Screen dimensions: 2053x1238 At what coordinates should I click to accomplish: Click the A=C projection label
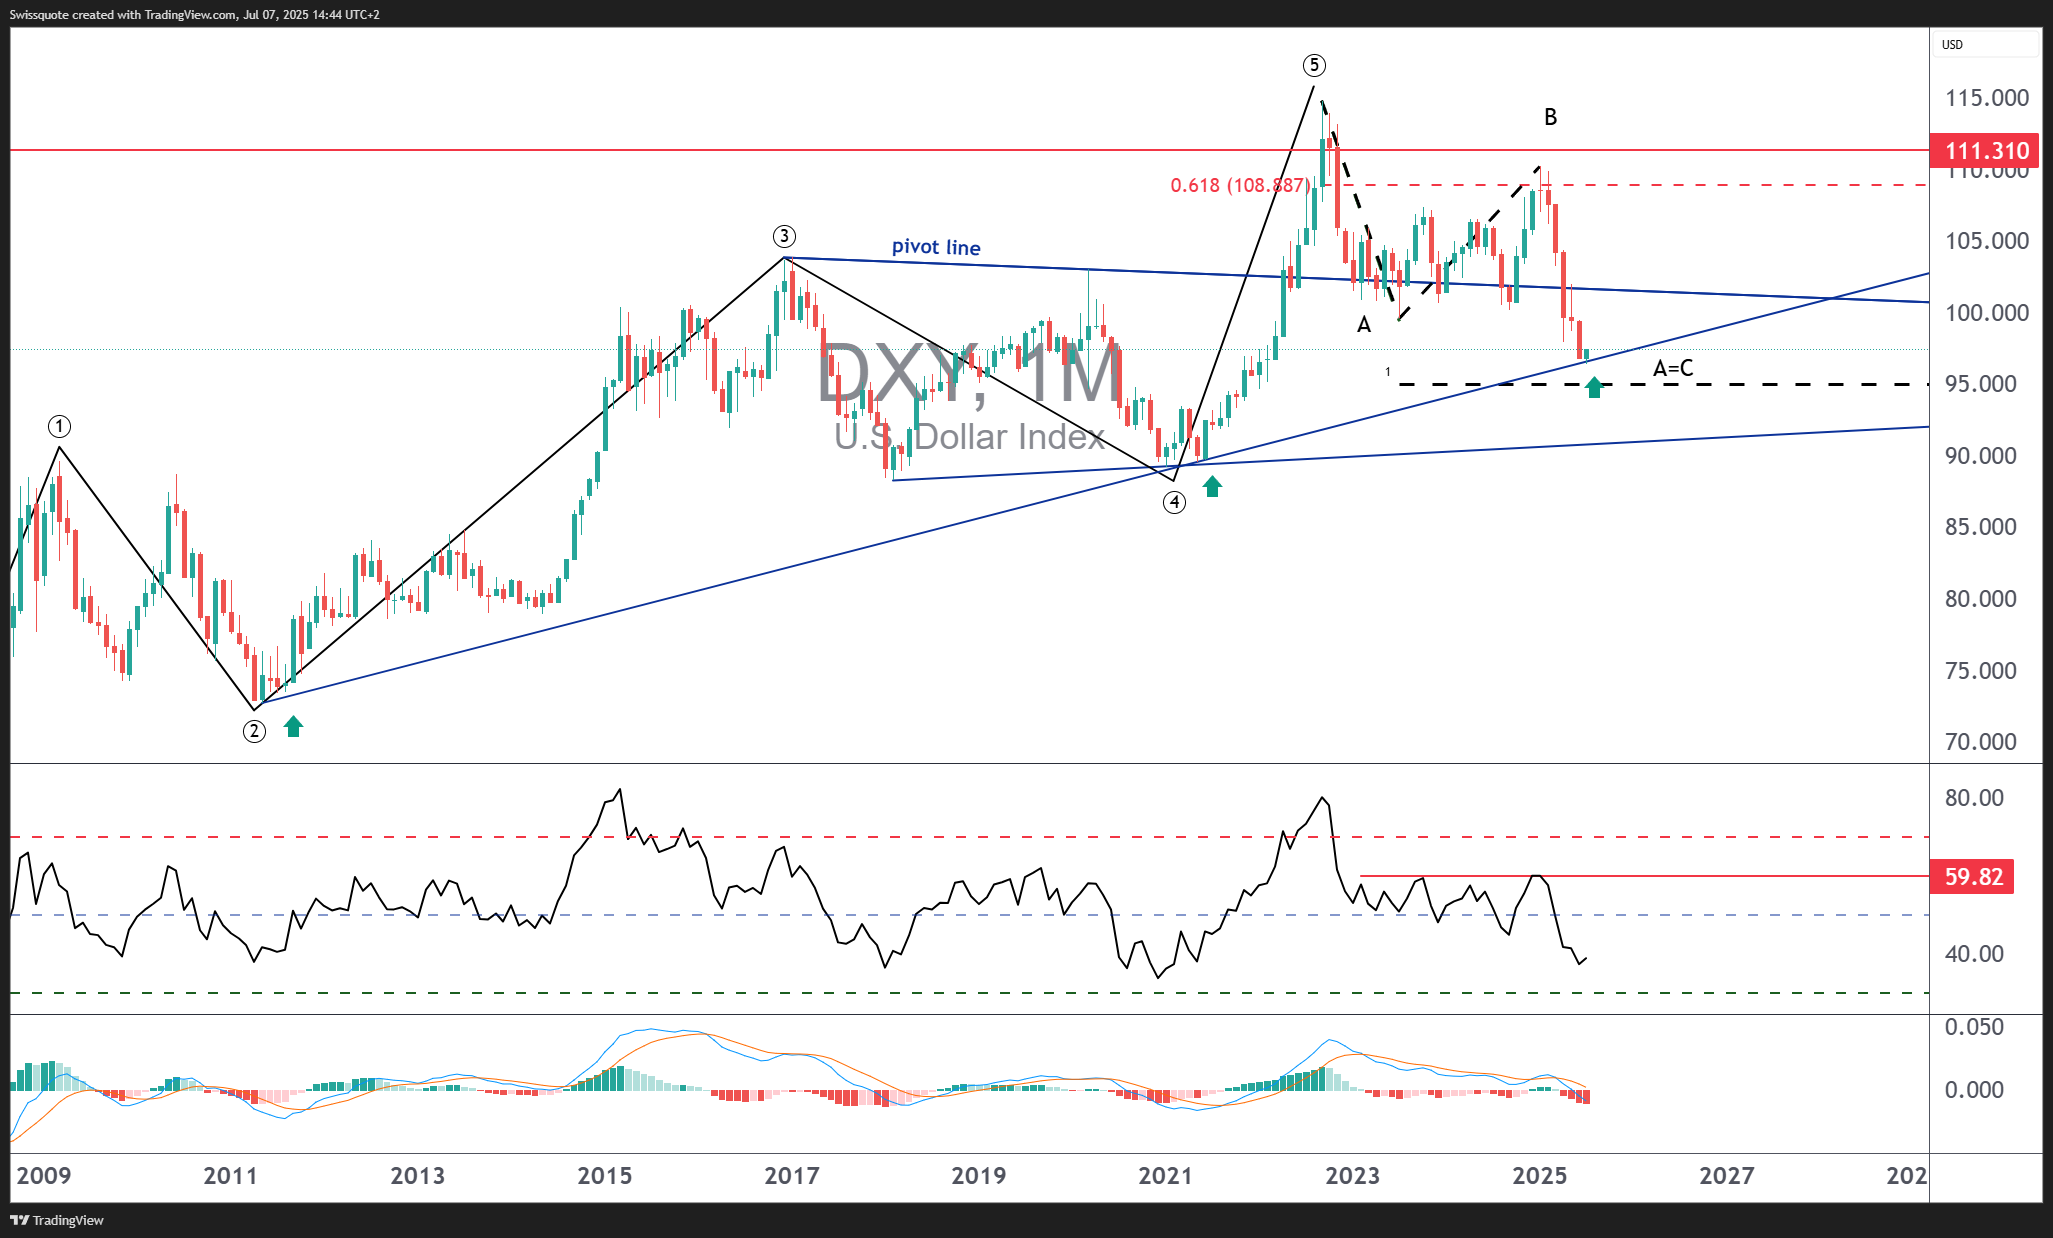tap(1673, 368)
